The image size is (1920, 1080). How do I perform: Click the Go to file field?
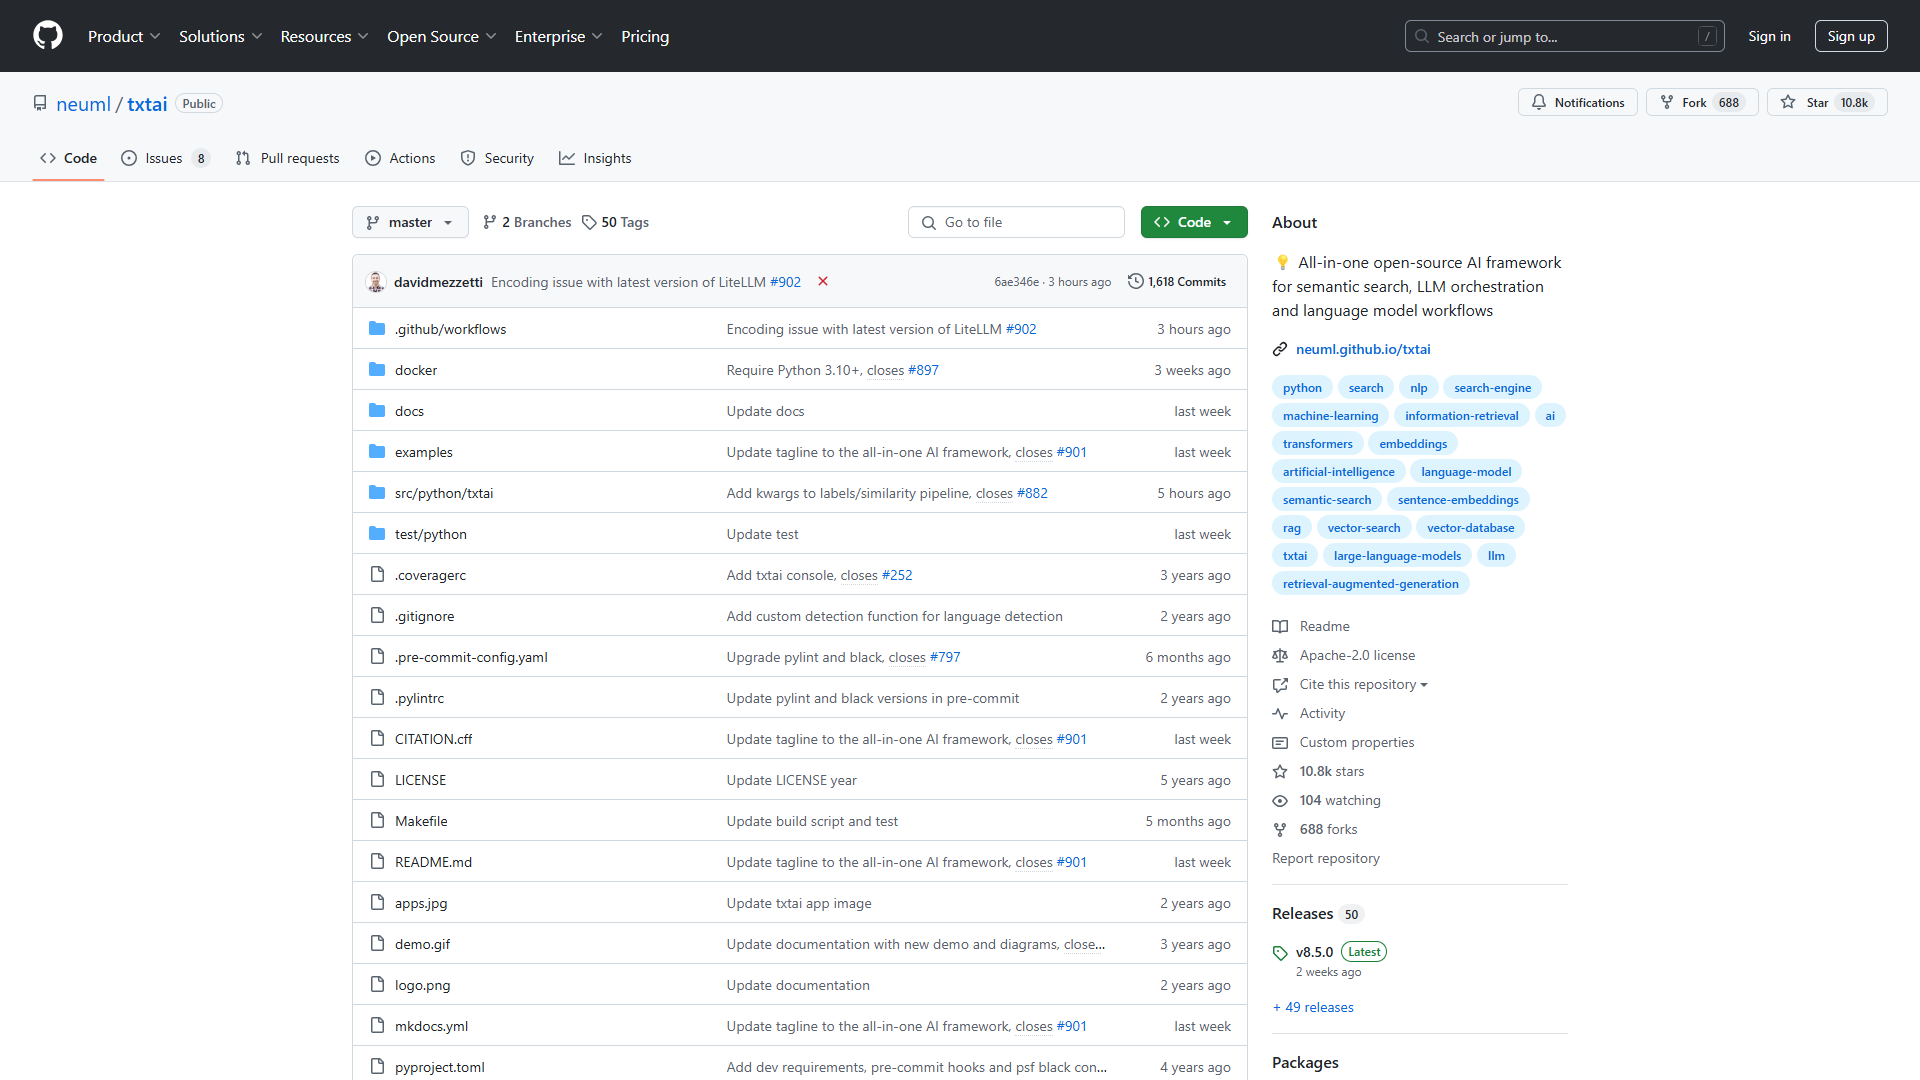(1016, 222)
